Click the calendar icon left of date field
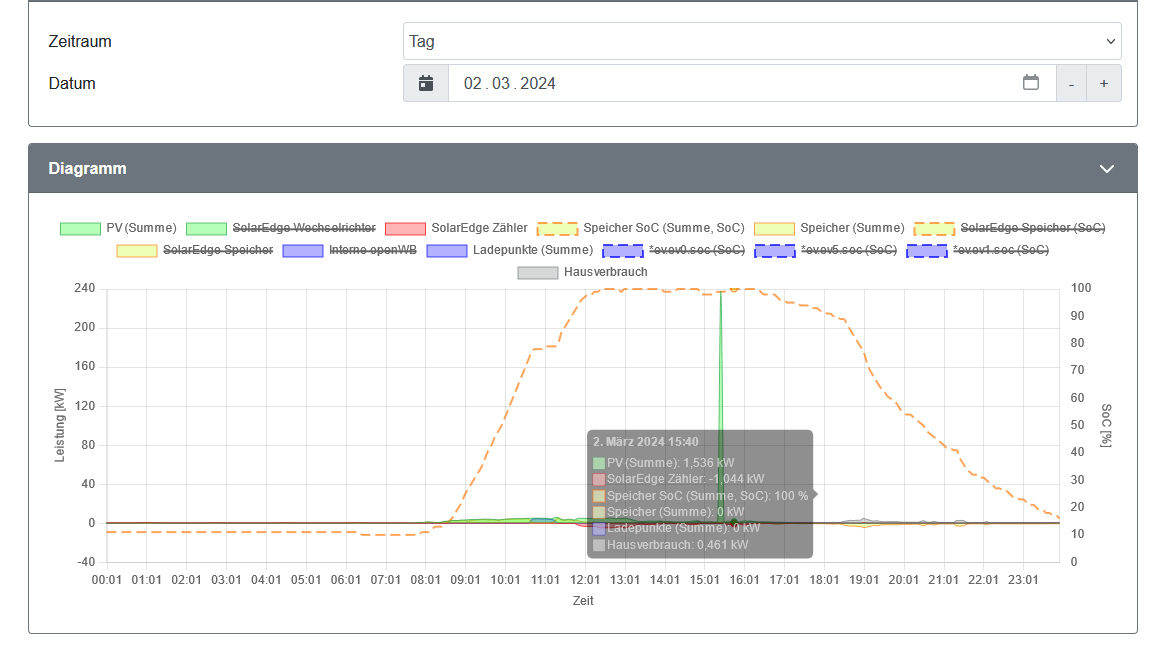The width and height of the screenshot is (1168, 647). pos(426,83)
